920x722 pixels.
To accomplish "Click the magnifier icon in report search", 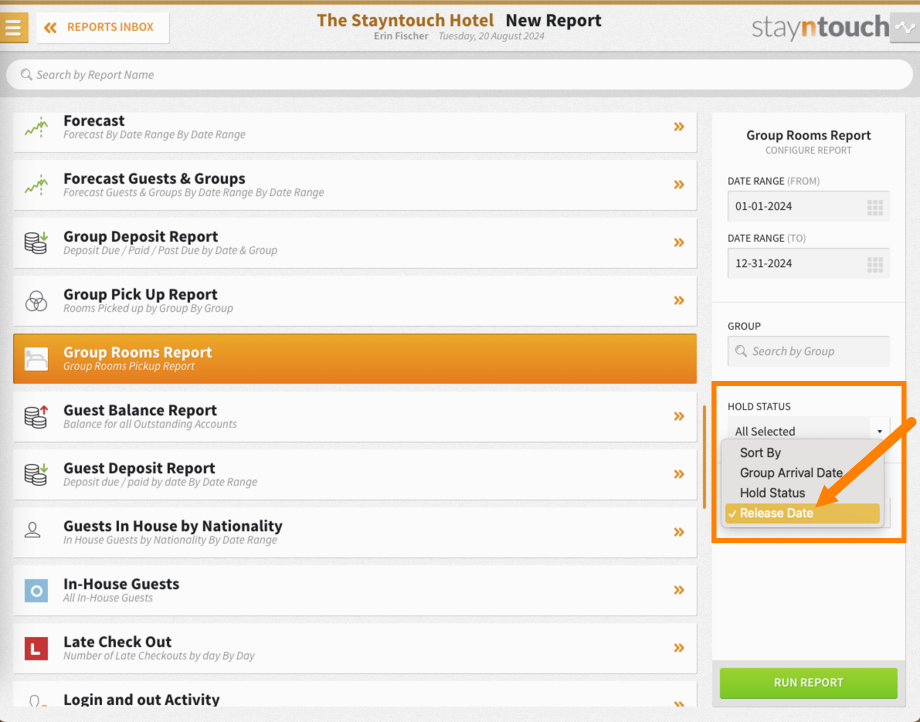I will (x=26, y=74).
